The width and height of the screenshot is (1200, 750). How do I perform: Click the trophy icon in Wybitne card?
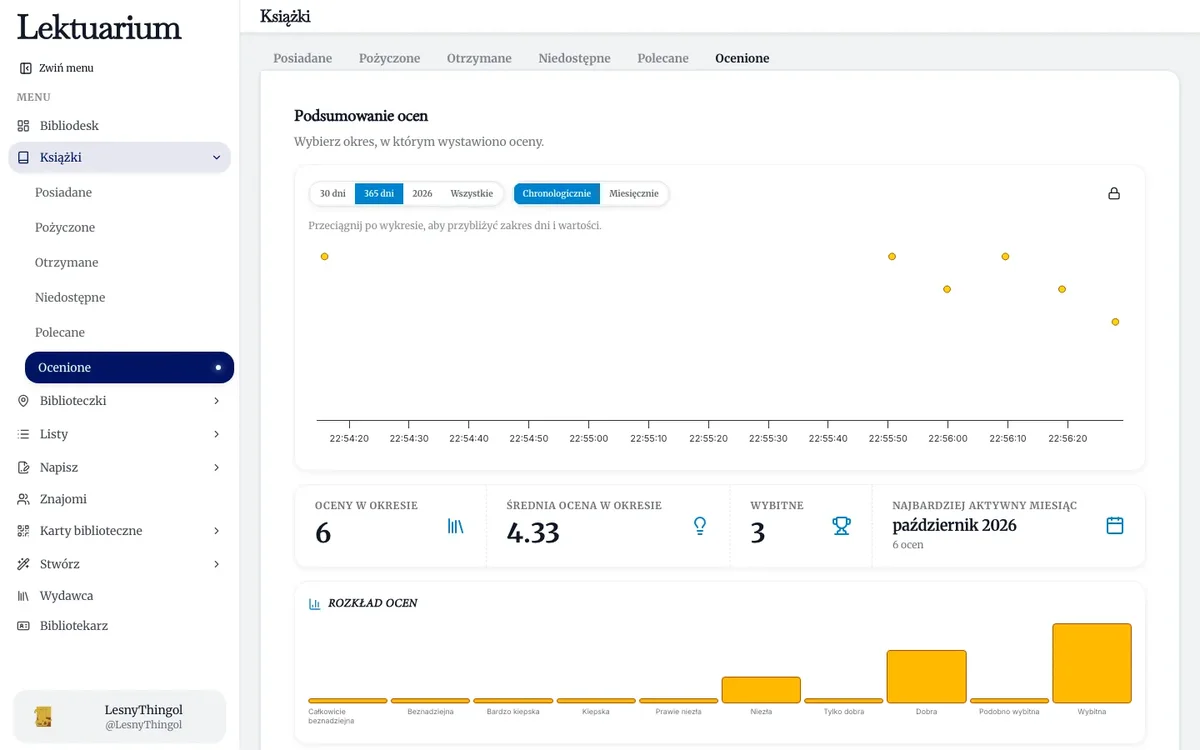click(x=842, y=526)
